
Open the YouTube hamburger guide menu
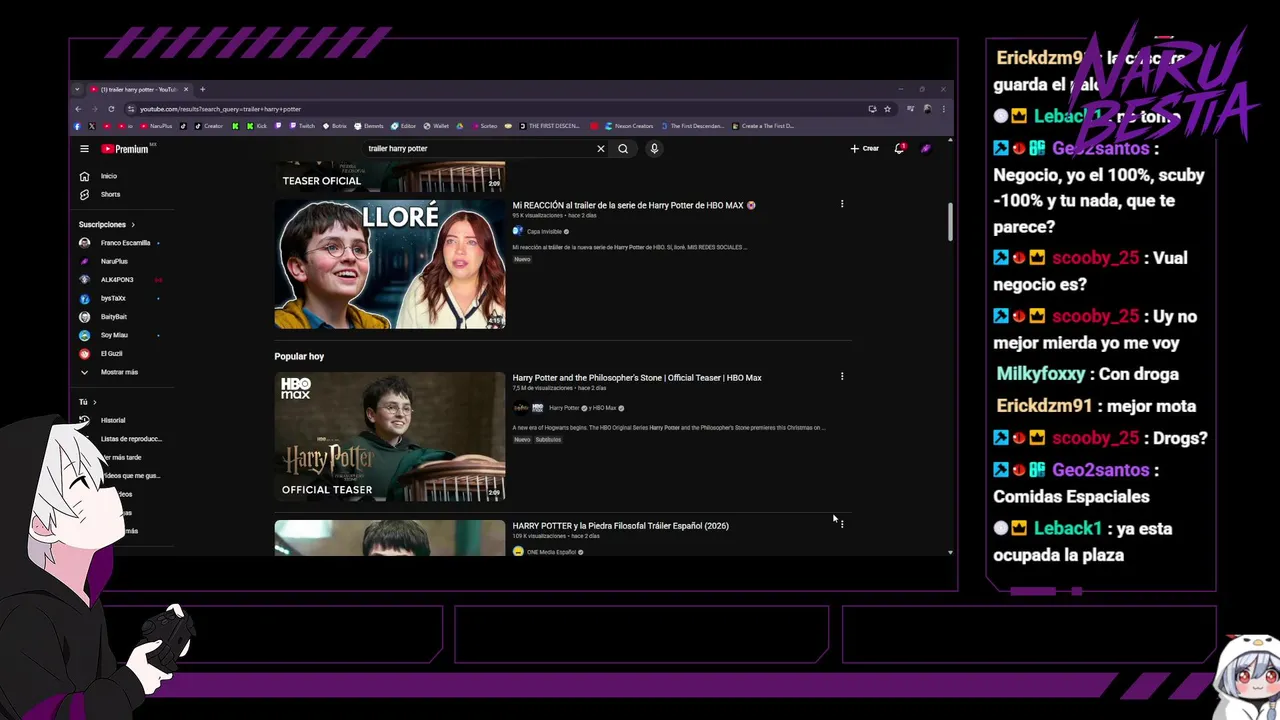click(84, 149)
